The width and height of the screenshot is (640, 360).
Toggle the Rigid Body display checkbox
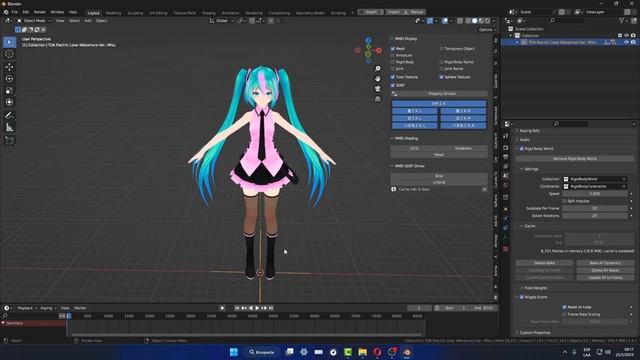393,62
